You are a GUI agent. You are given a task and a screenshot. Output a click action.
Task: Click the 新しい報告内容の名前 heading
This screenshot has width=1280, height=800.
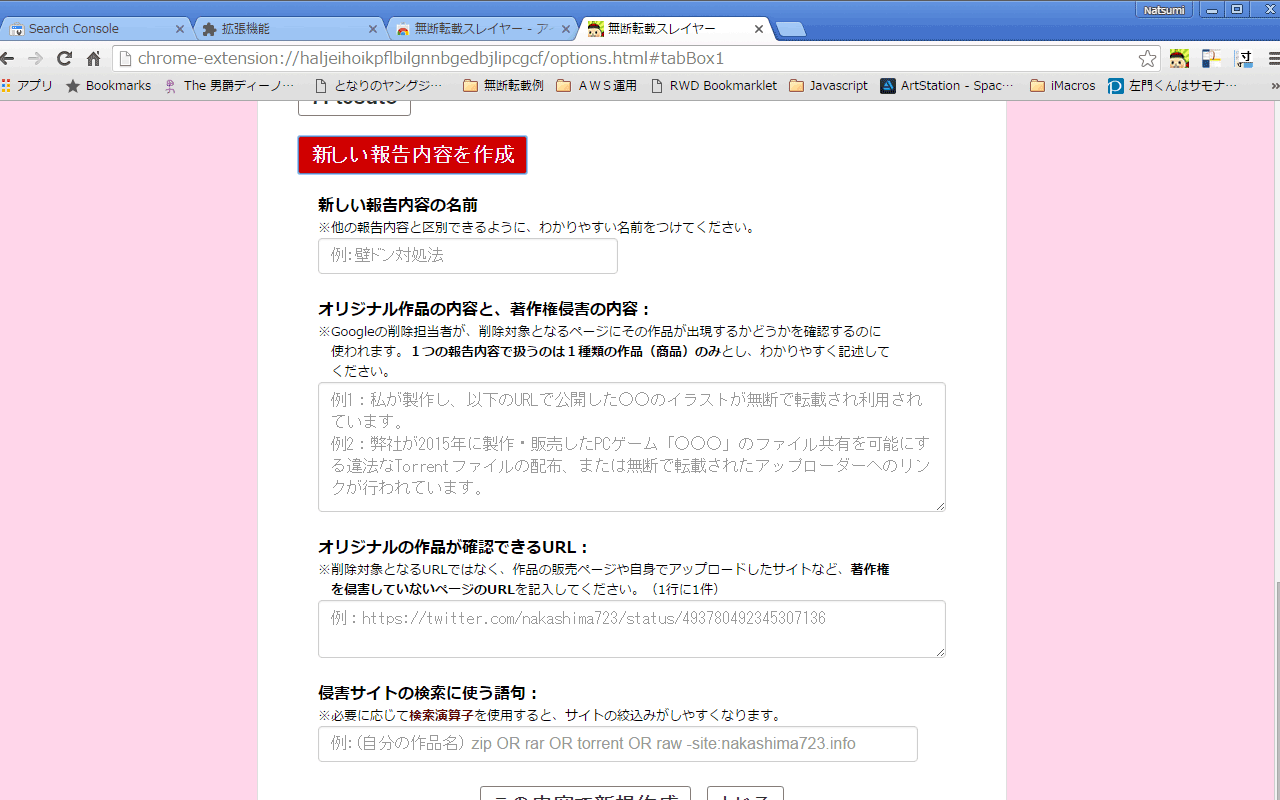398,205
